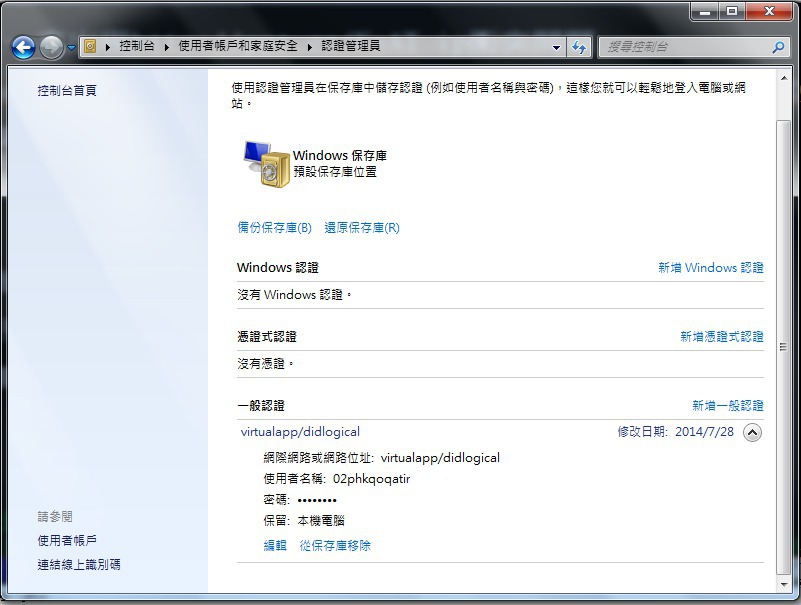801x605 pixels.
Task: Open the recent pages dropdown arrow
Action: 72,48
